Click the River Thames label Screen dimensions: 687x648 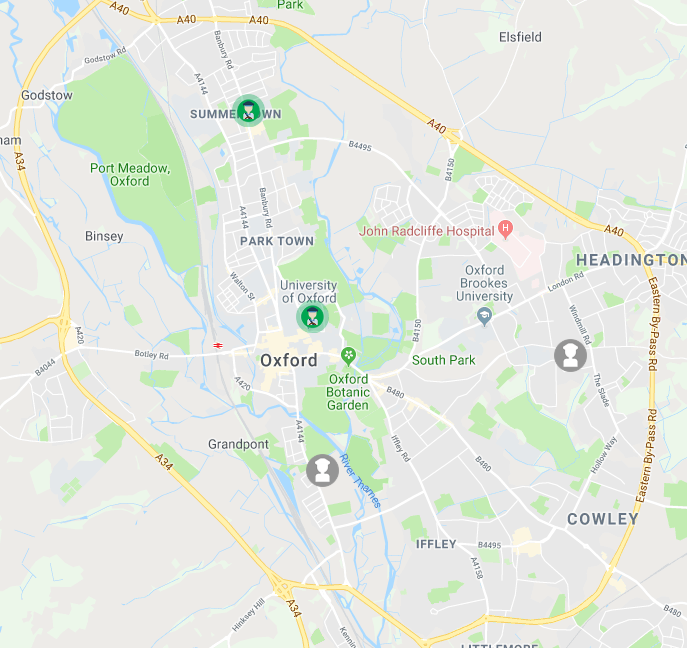coord(361,481)
